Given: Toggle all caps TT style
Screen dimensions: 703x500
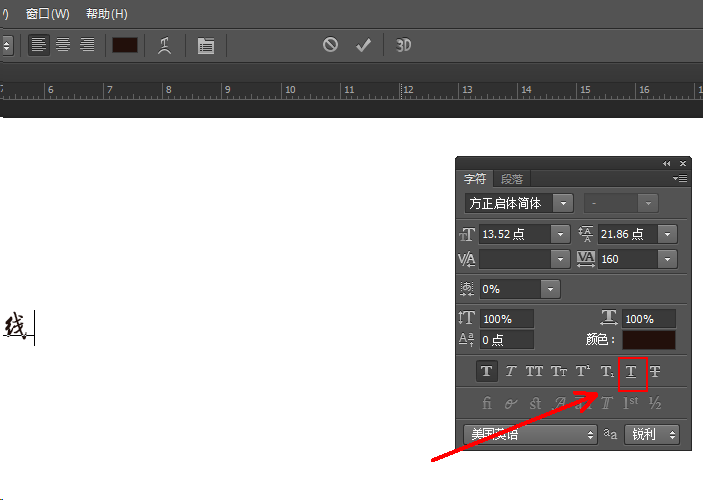Looking at the screenshot, I should (x=534, y=371).
